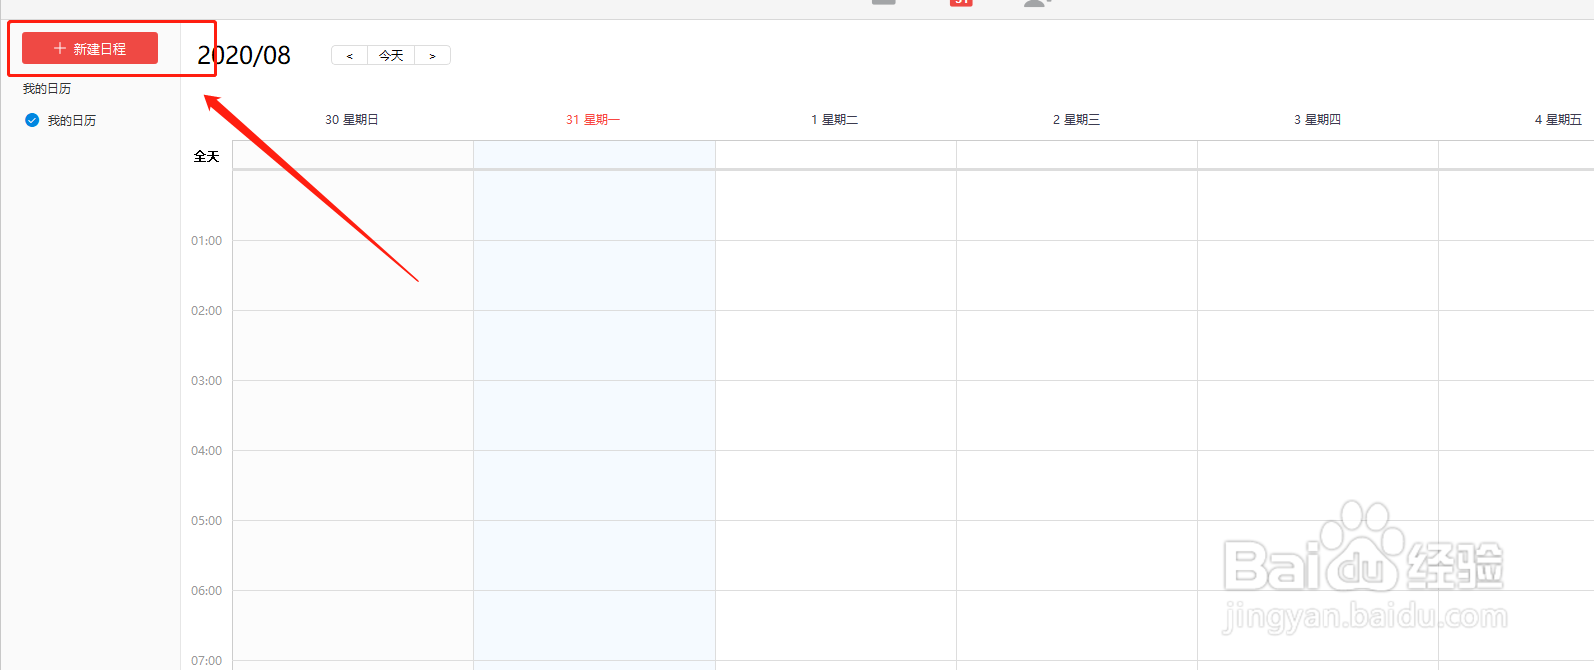Pick the 04:00 slot on 3 星期四
The width and height of the screenshot is (1594, 670).
1318,485
